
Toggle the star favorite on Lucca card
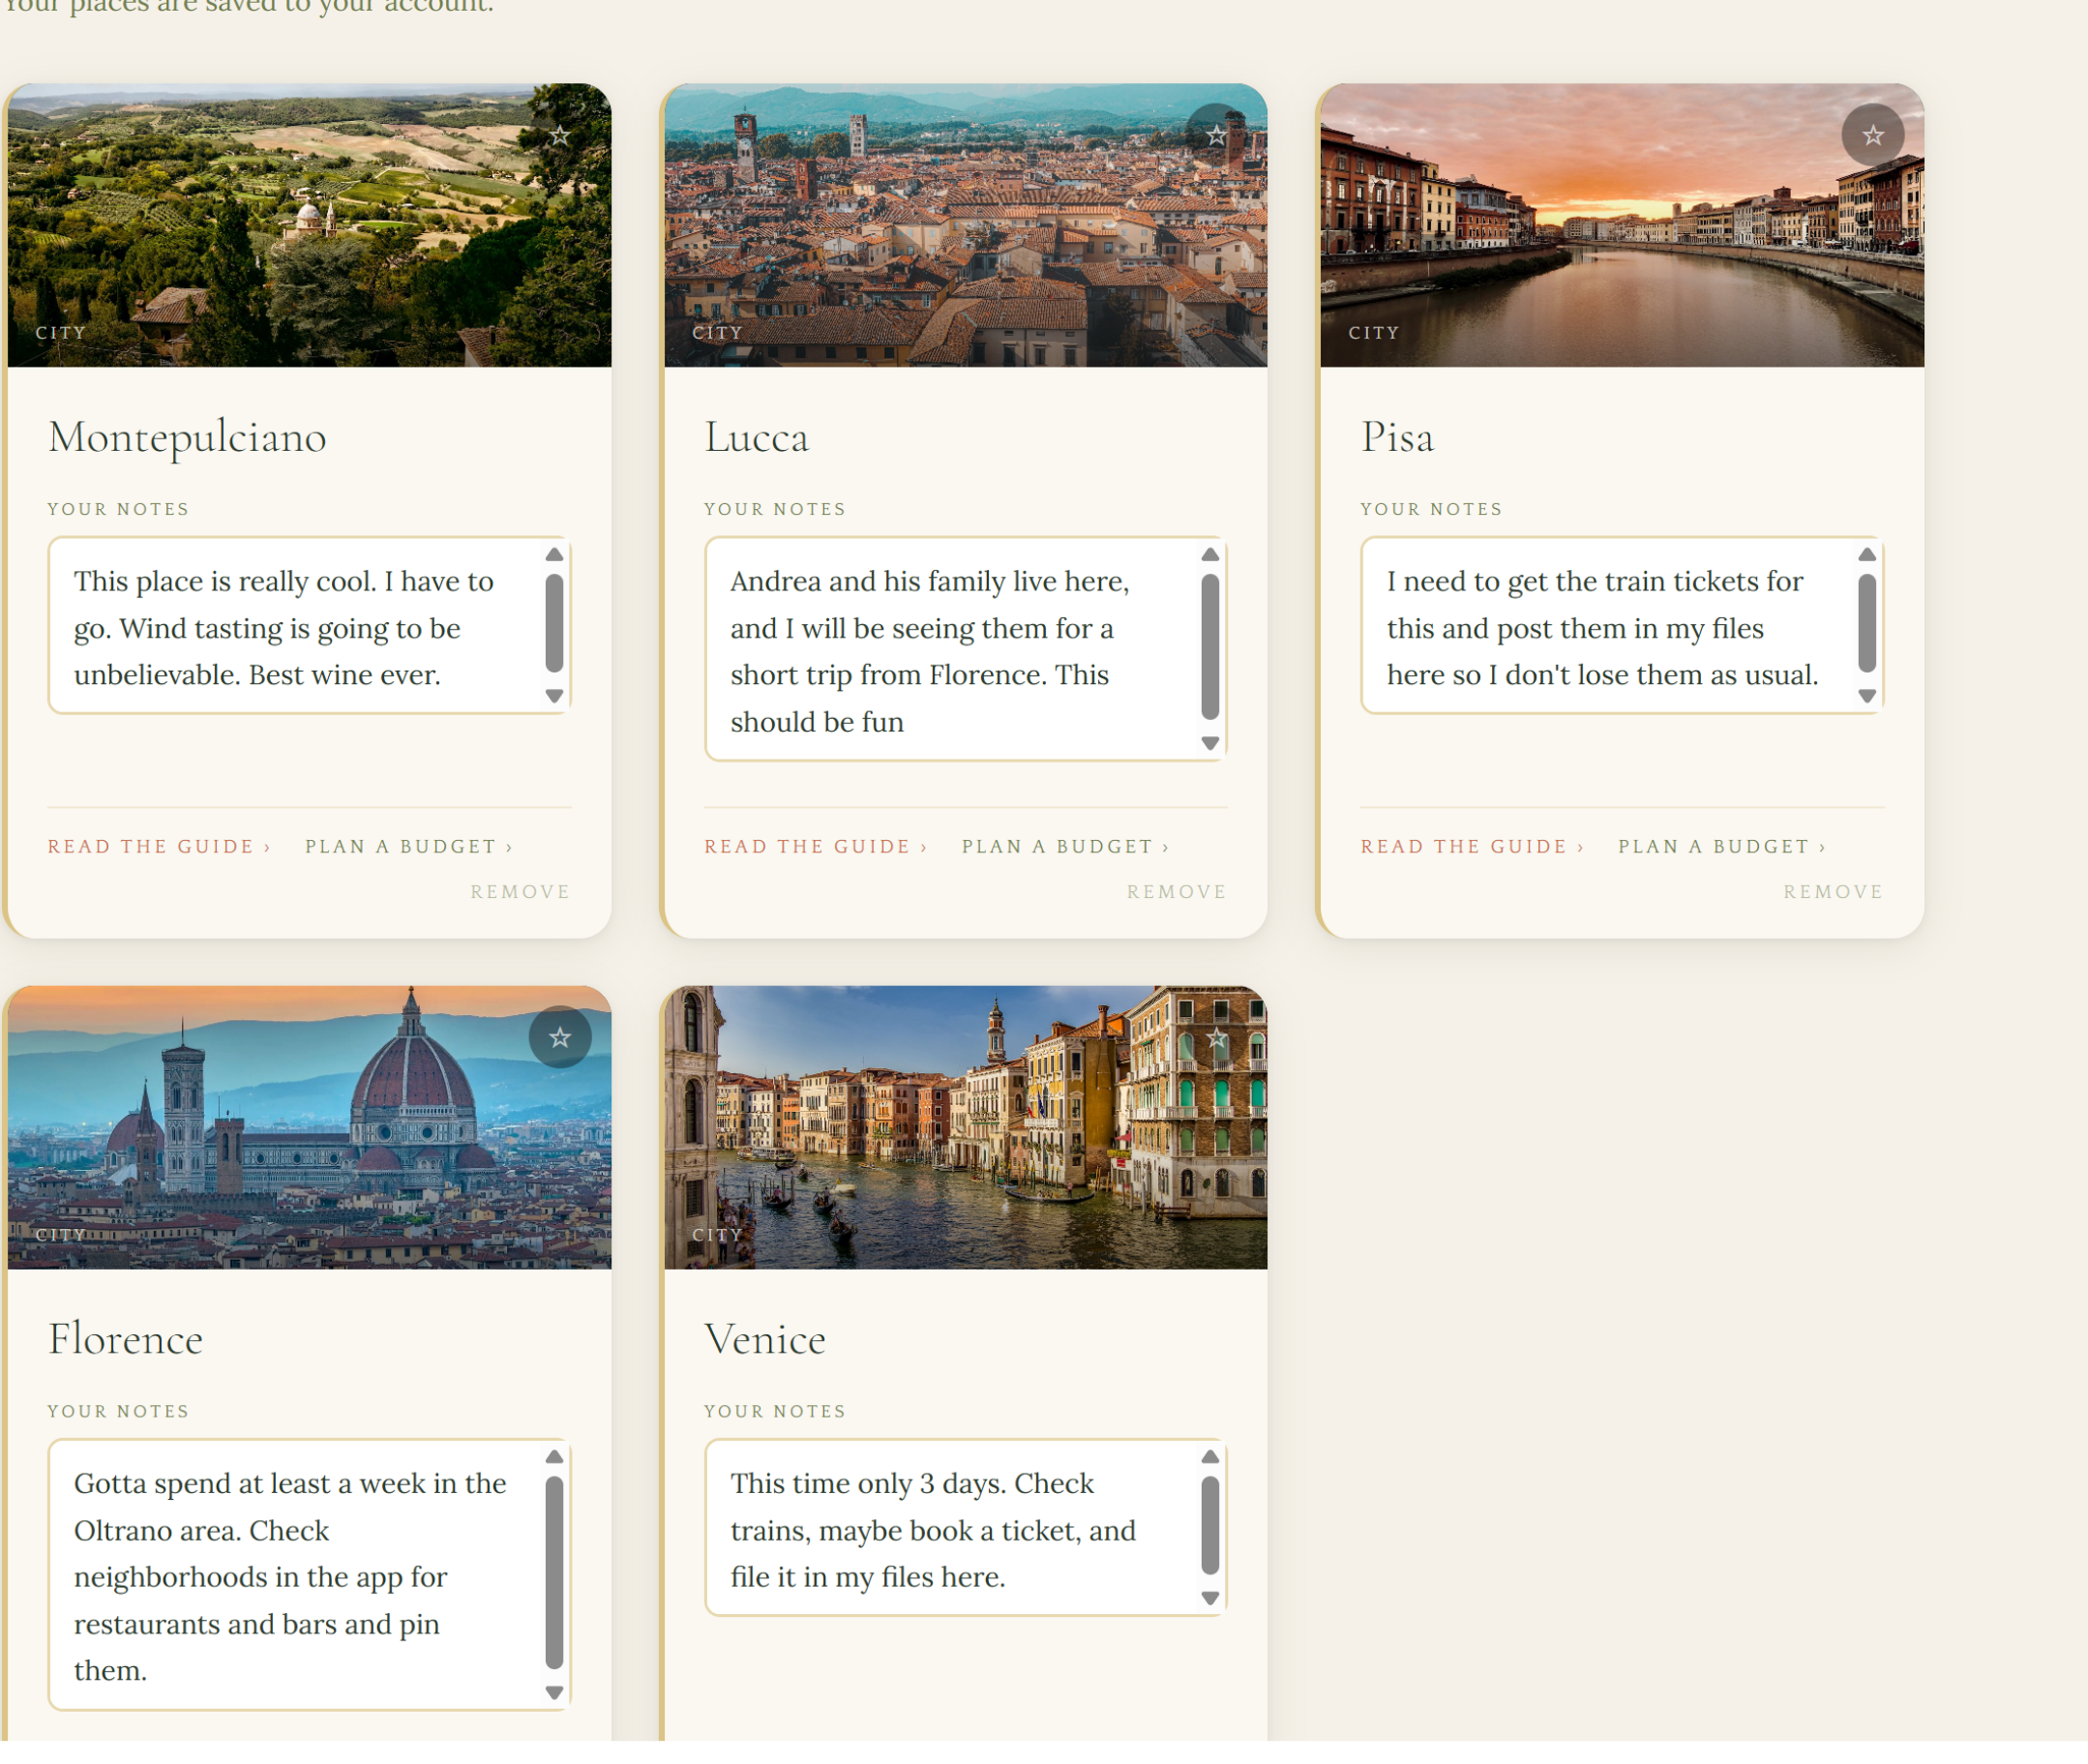point(1216,135)
